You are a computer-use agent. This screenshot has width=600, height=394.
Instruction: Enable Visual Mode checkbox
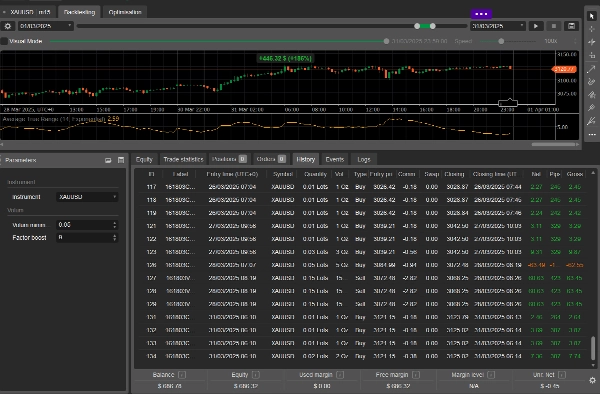click(4, 41)
